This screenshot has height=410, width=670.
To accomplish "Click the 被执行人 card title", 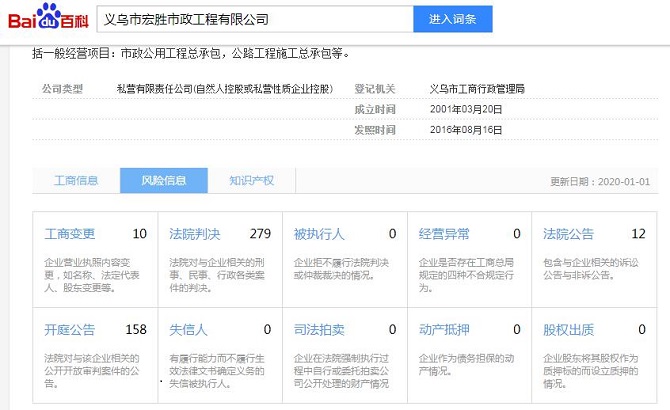I will coord(319,235).
